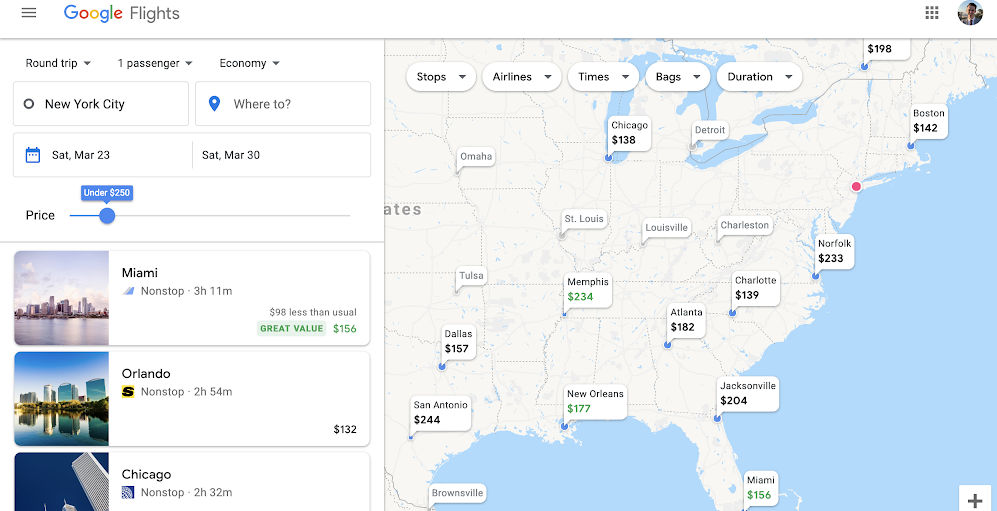The height and width of the screenshot is (511, 997).
Task: Click the pink New York origin marker
Action: click(856, 187)
